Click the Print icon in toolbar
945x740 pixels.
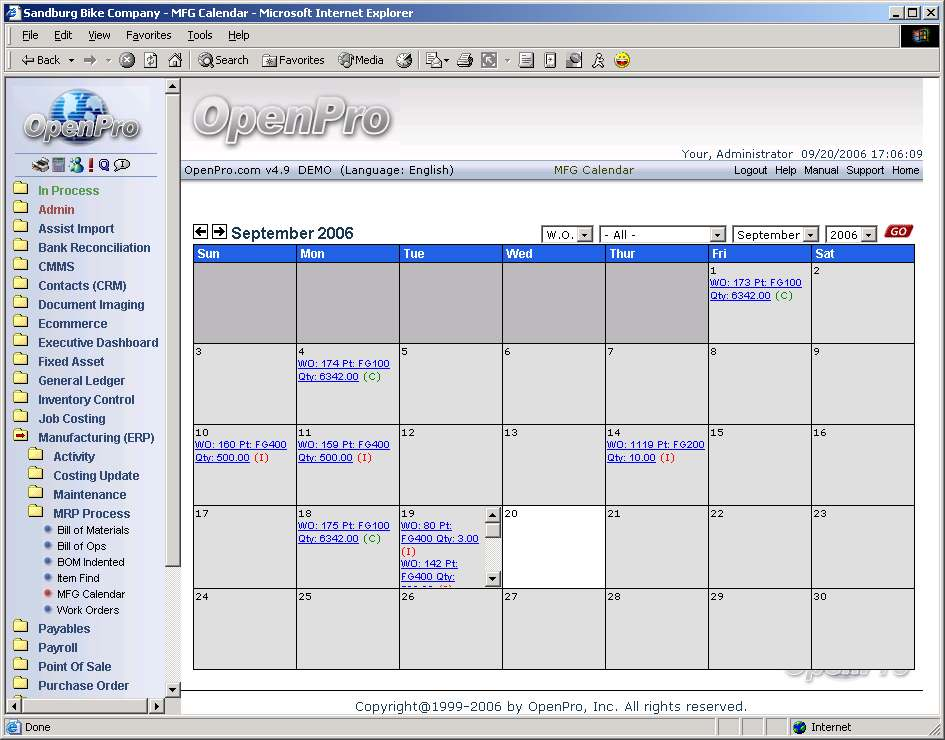[464, 60]
